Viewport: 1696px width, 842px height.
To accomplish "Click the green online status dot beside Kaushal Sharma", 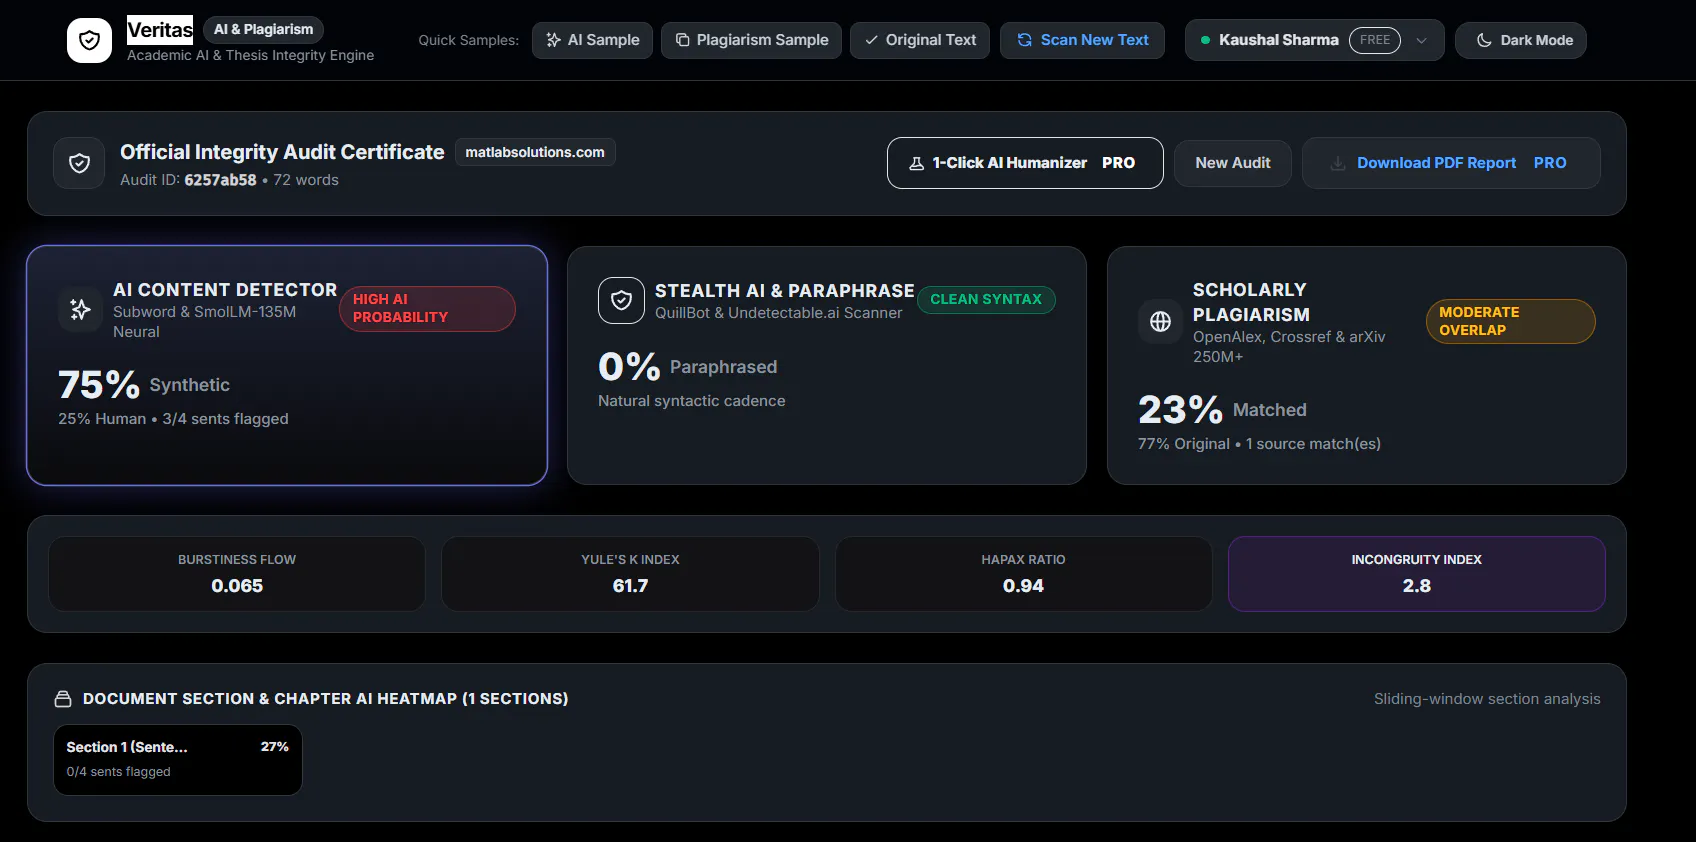I will 1205,40.
